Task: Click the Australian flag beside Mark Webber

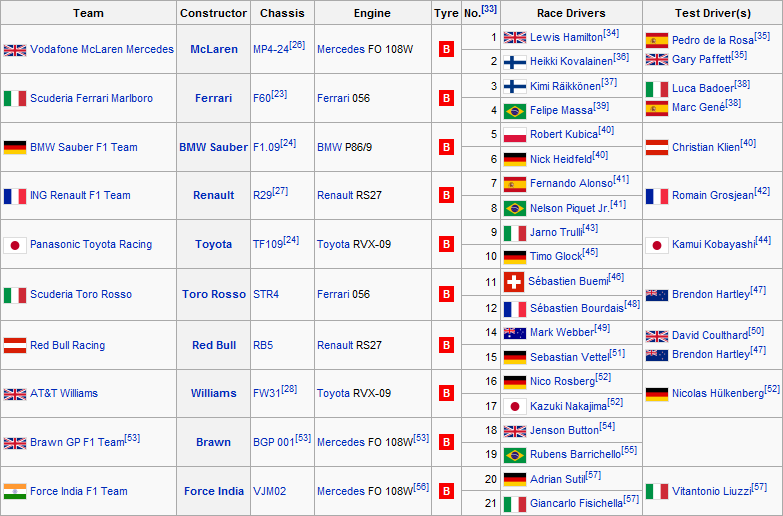Action: (x=515, y=333)
